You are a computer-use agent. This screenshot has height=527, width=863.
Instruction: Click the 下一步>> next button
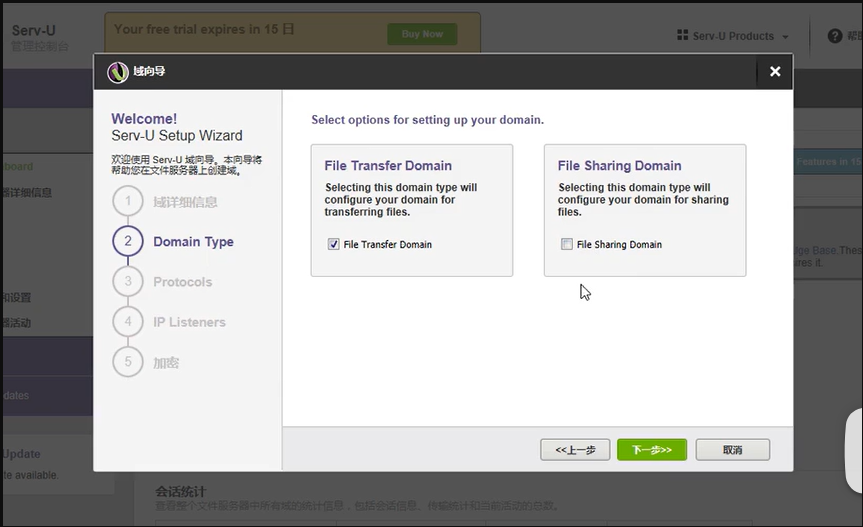652,450
